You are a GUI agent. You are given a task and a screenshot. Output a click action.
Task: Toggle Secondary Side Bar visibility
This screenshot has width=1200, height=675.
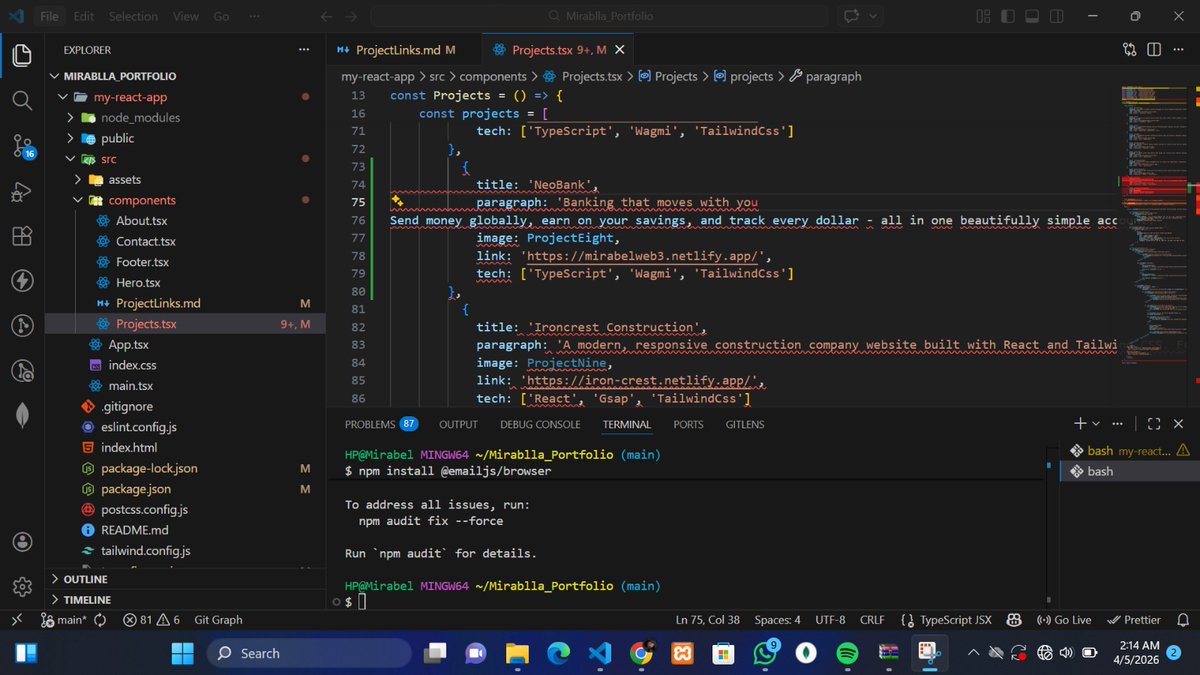[1058, 16]
